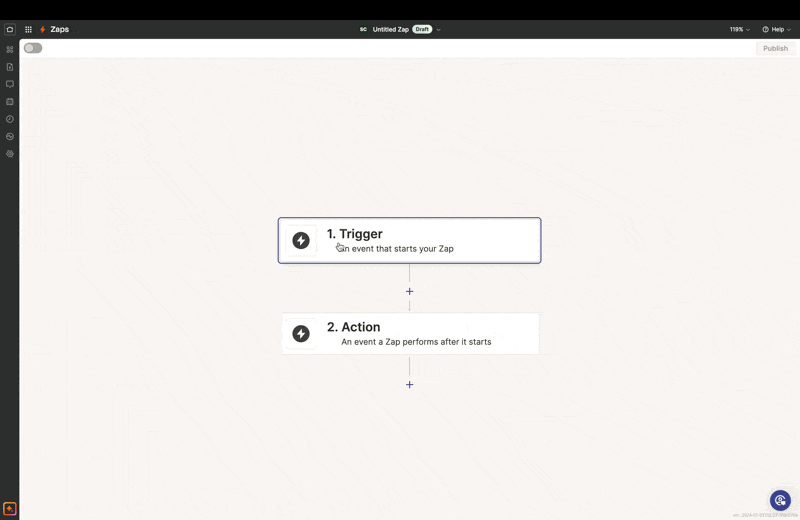Image resolution: width=800 pixels, height=520 pixels.
Task: Add a step after the Action
Action: click(410, 385)
